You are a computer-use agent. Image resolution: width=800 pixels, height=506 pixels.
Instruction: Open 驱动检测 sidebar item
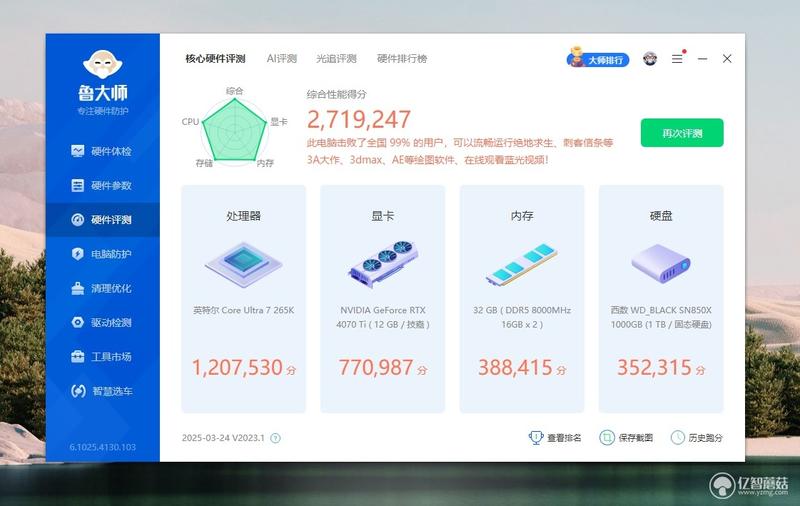click(x=102, y=322)
